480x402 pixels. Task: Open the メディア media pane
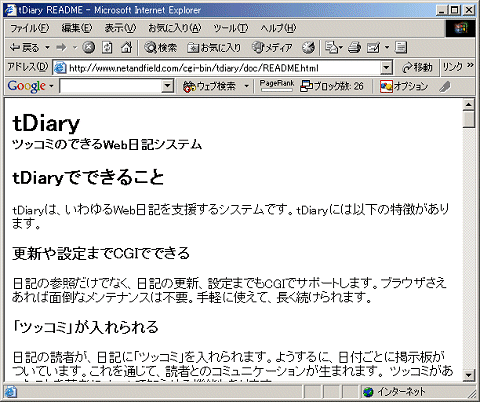tap(272, 48)
